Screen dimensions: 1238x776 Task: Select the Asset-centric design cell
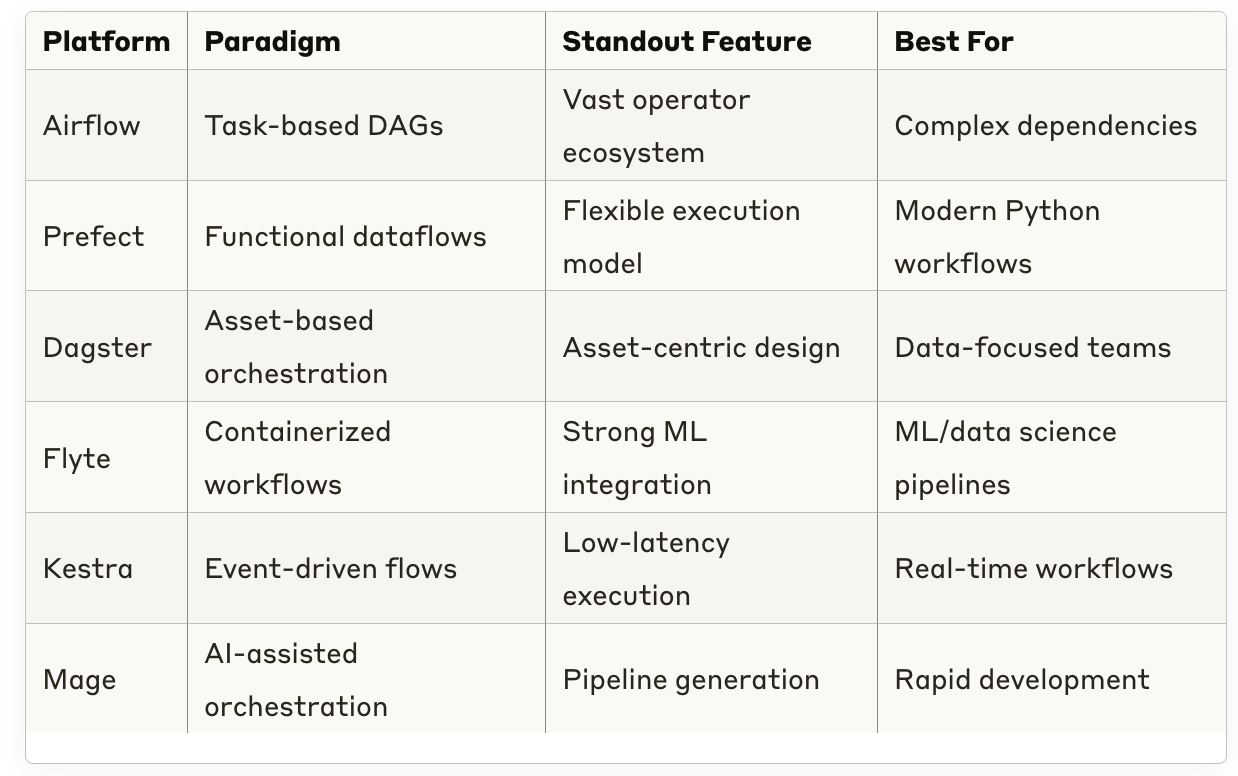701,348
